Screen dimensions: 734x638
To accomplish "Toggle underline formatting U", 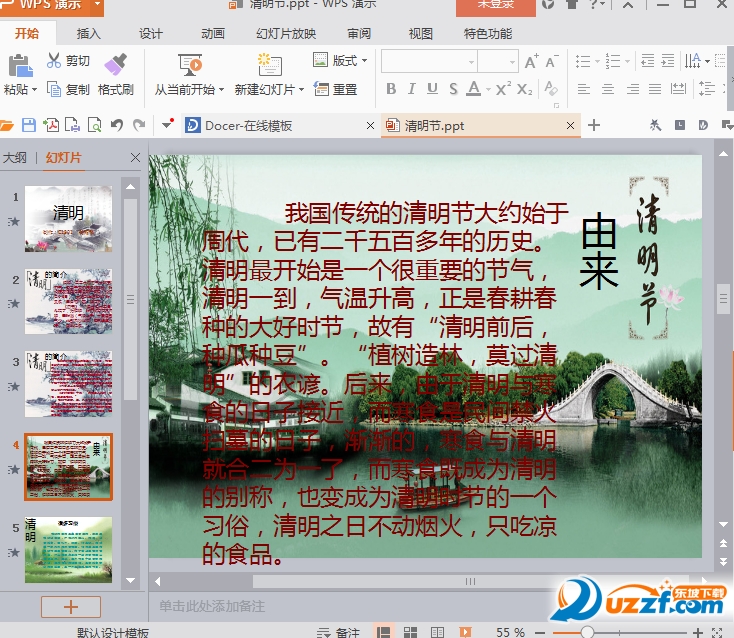I will [432, 88].
